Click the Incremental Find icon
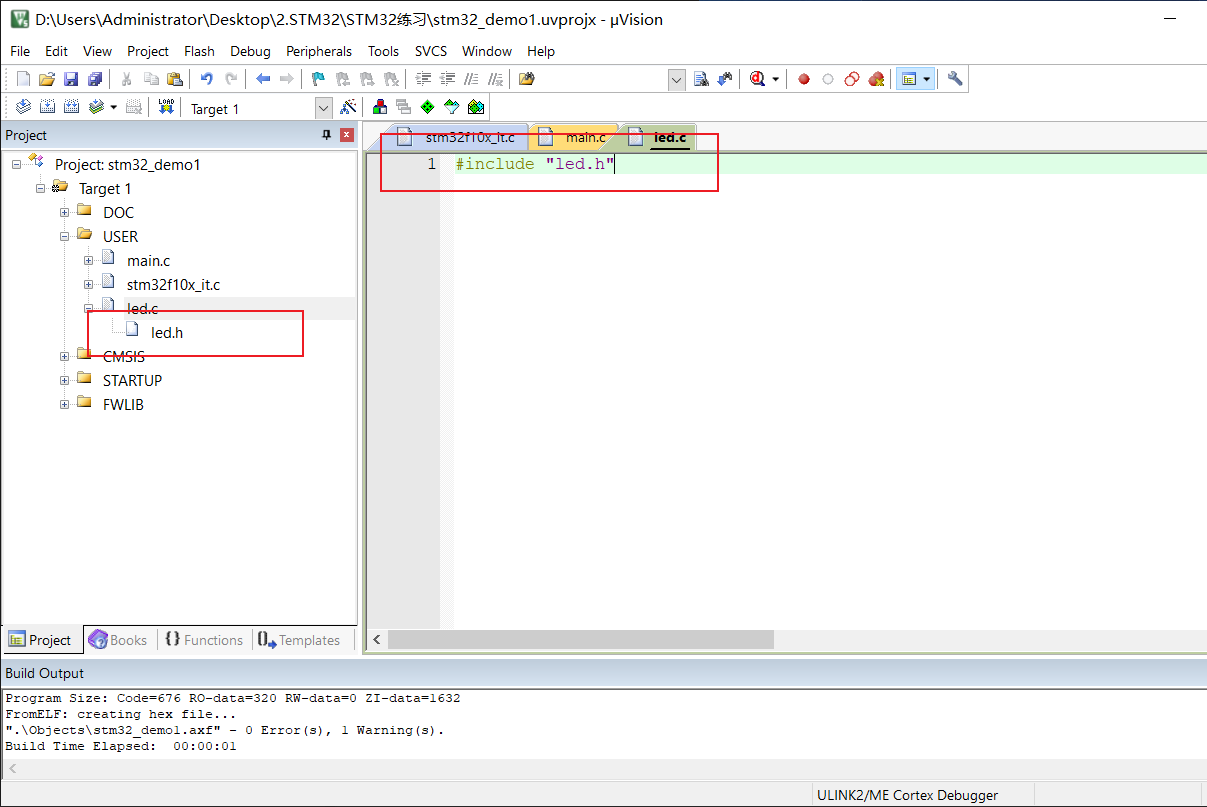 (x=724, y=79)
